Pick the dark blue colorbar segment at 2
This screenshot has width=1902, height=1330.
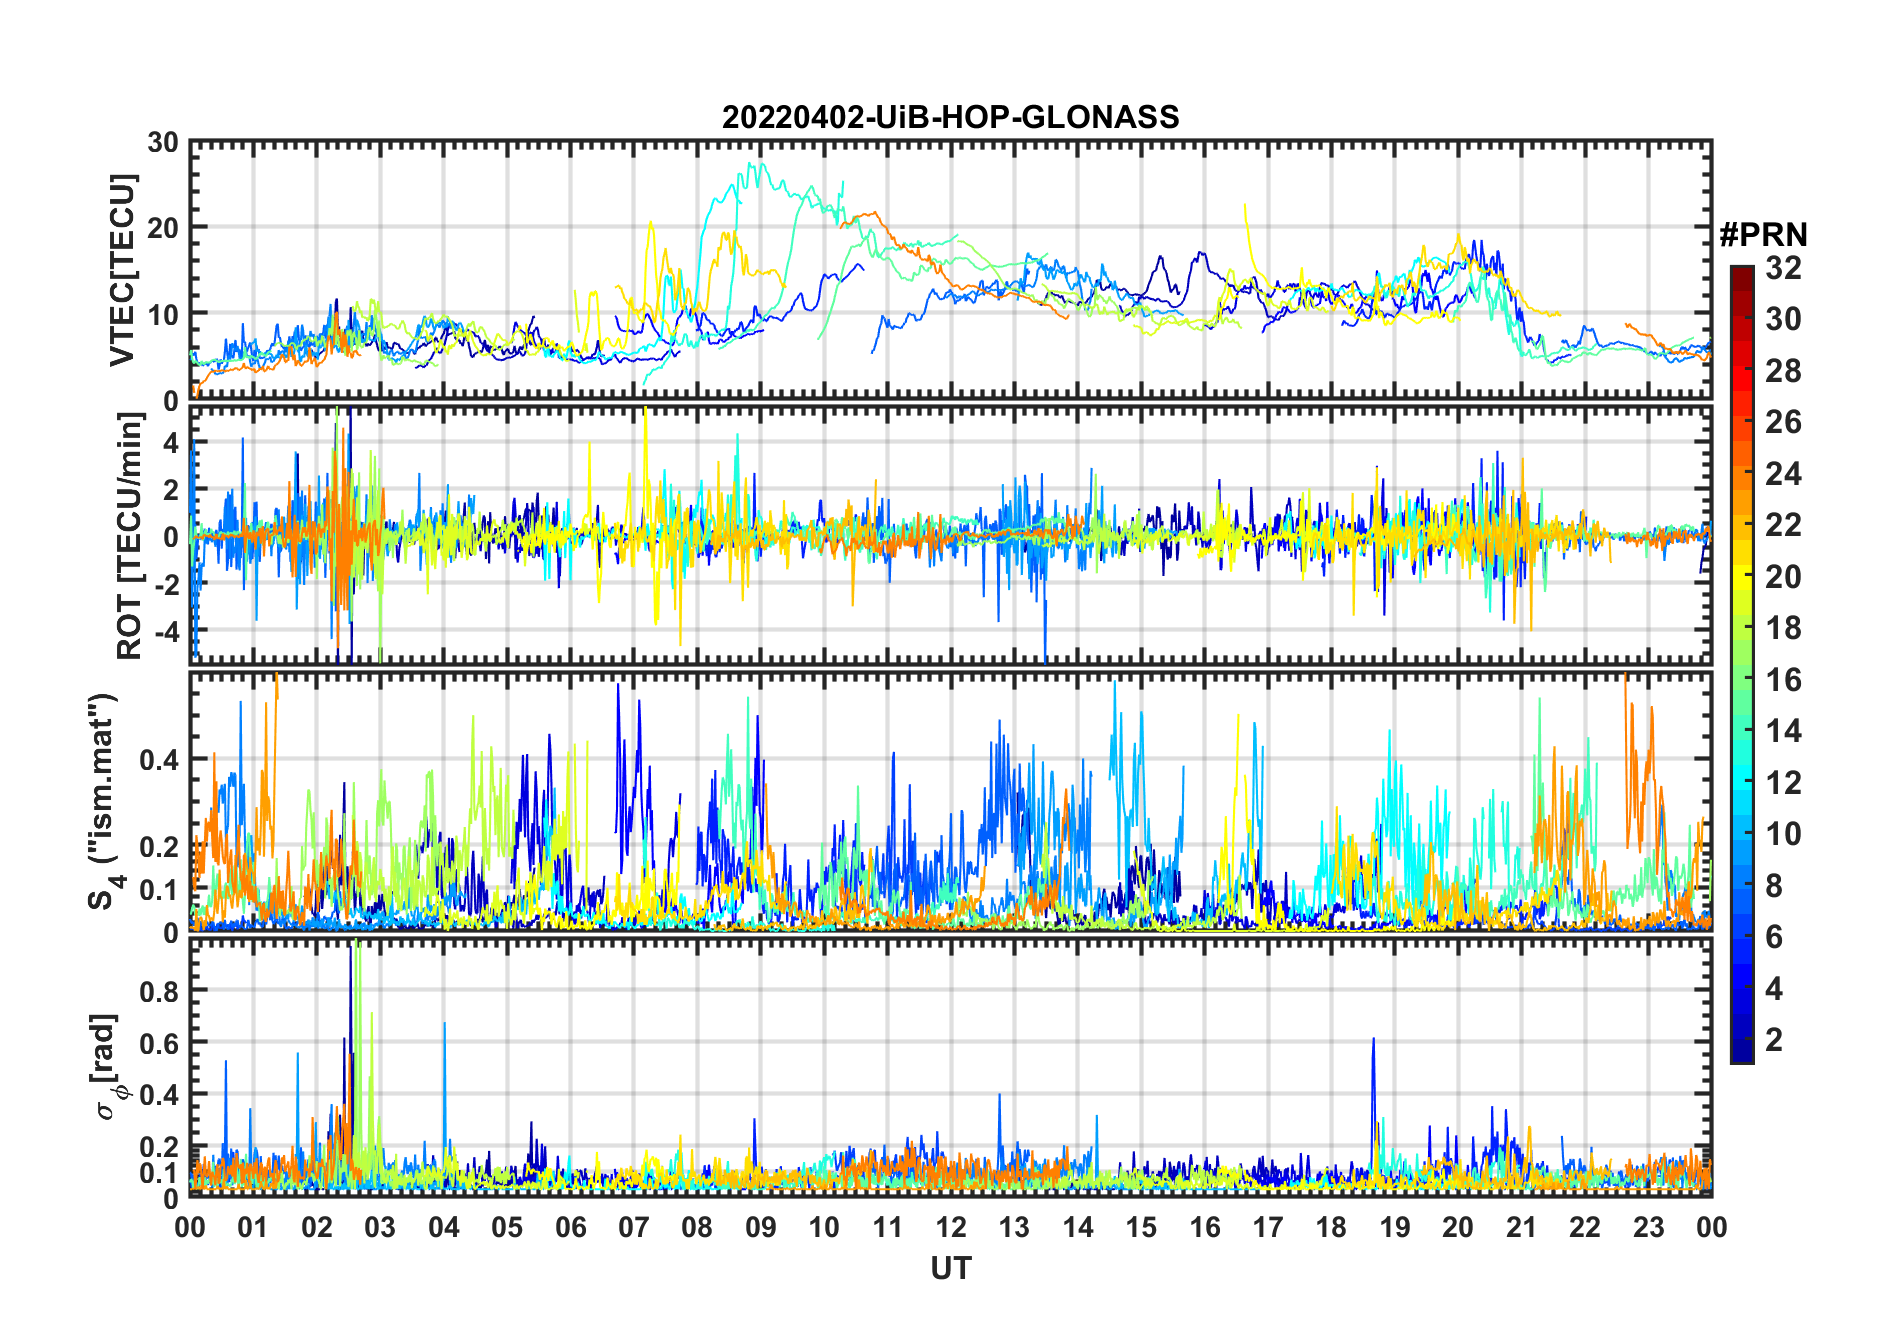pos(1742,1039)
